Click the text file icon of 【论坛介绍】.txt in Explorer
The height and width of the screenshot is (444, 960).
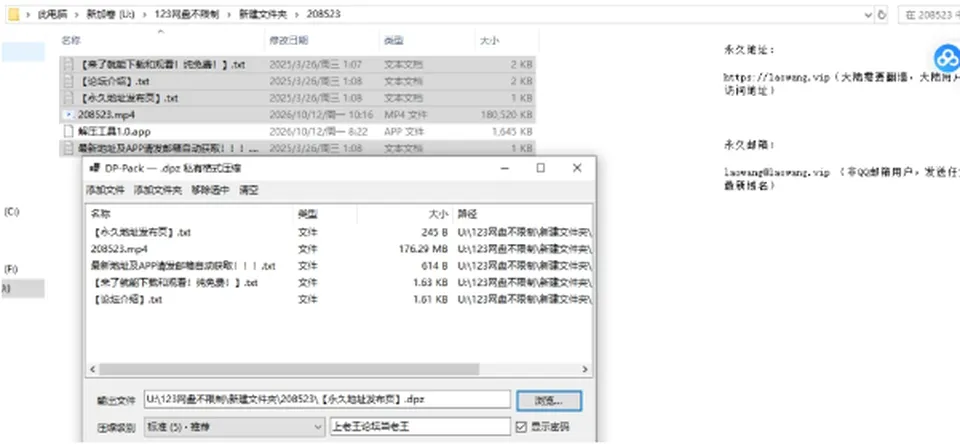click(69, 81)
